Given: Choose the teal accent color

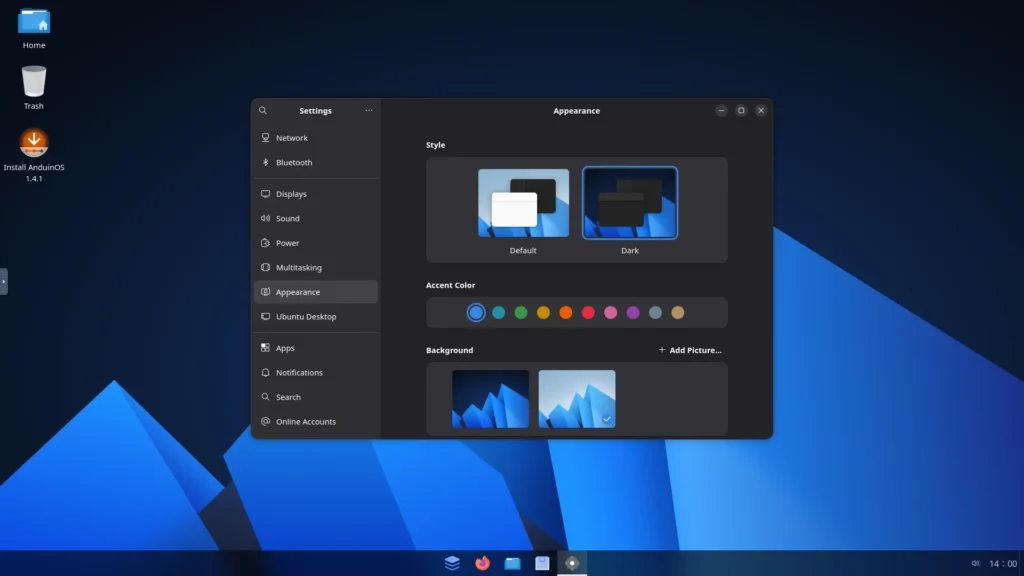Looking at the screenshot, I should point(498,313).
